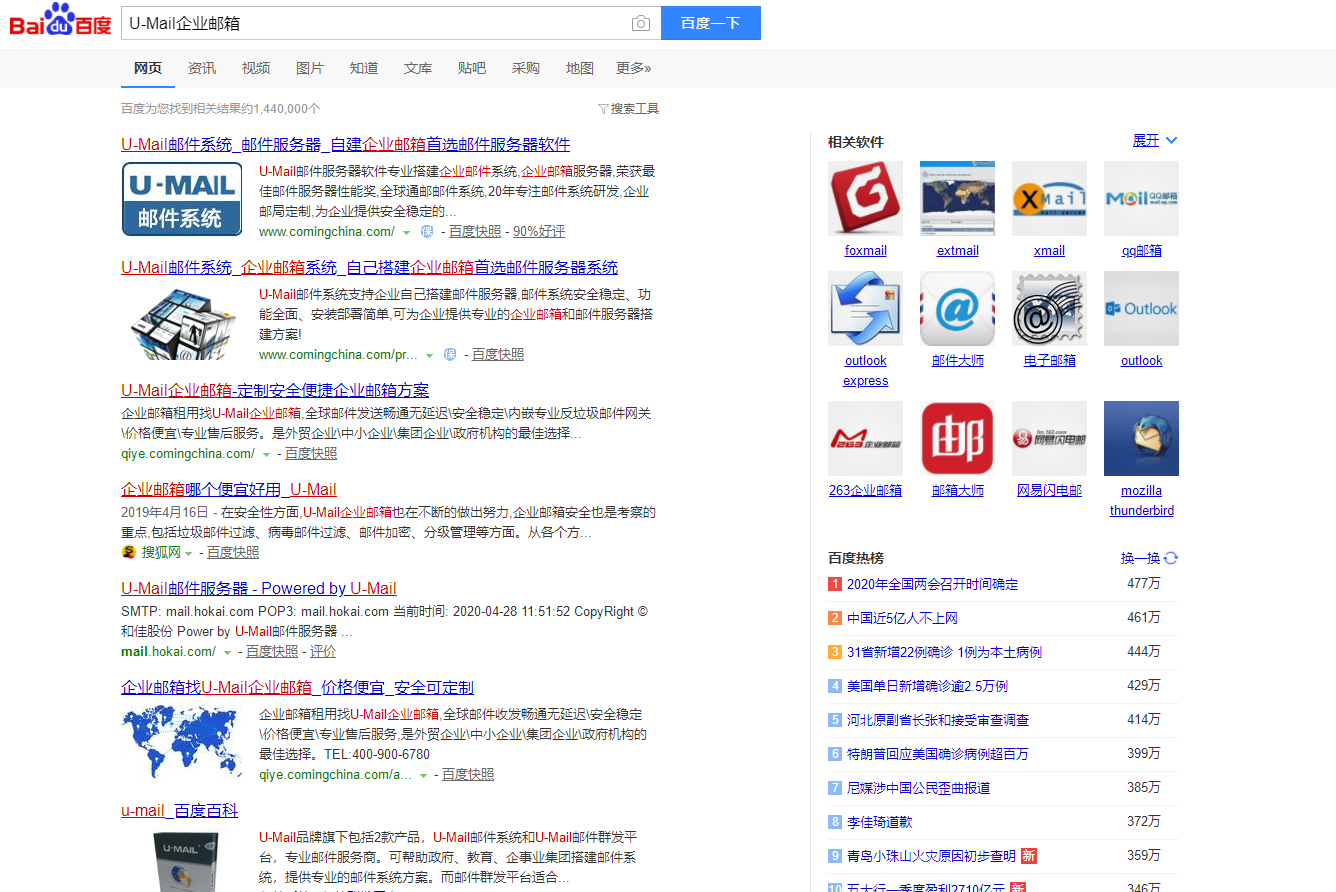Click the world map thumbnail

[x=182, y=742]
